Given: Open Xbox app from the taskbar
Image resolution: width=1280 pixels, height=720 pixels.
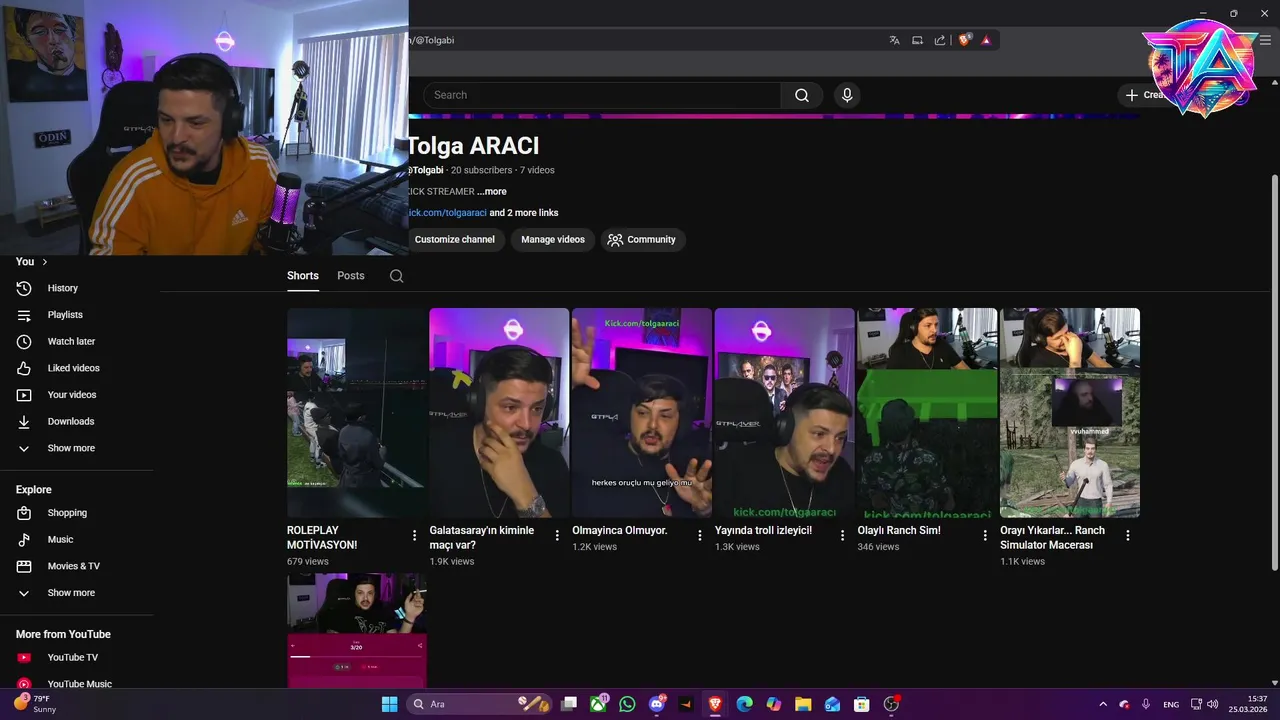Looking at the screenshot, I should click(x=598, y=704).
